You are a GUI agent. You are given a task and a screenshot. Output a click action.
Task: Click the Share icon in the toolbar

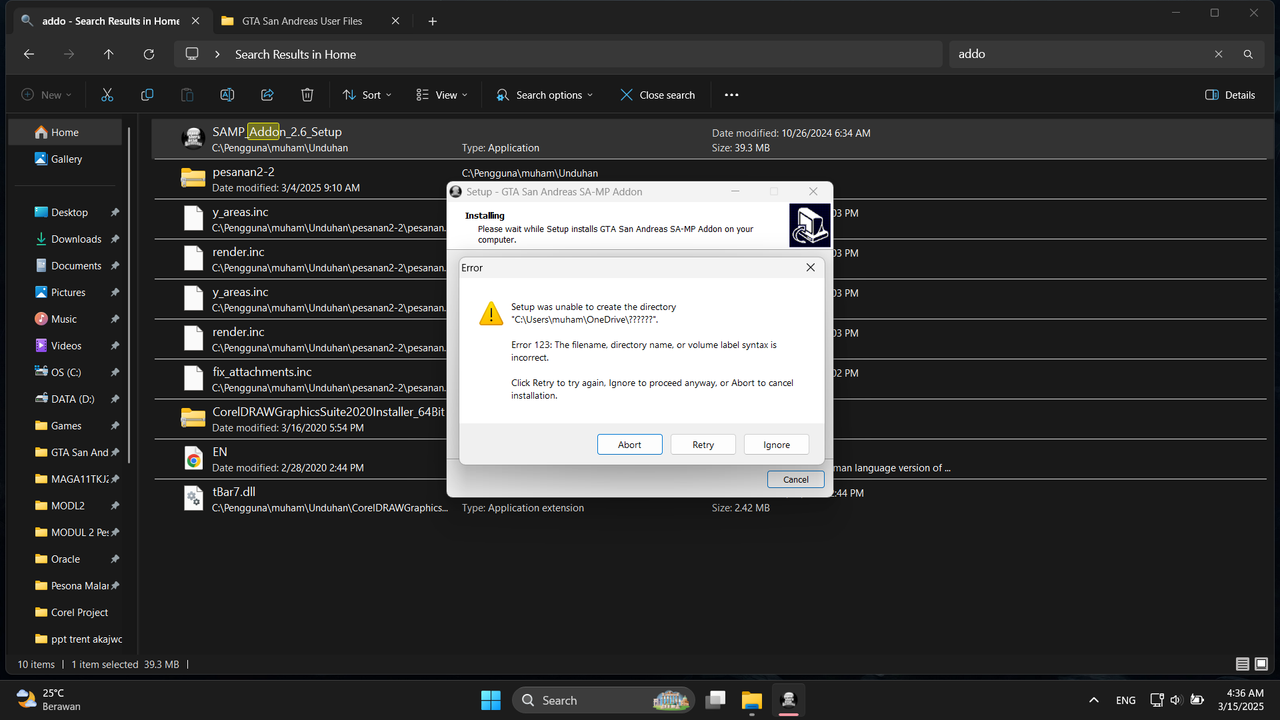(x=267, y=95)
